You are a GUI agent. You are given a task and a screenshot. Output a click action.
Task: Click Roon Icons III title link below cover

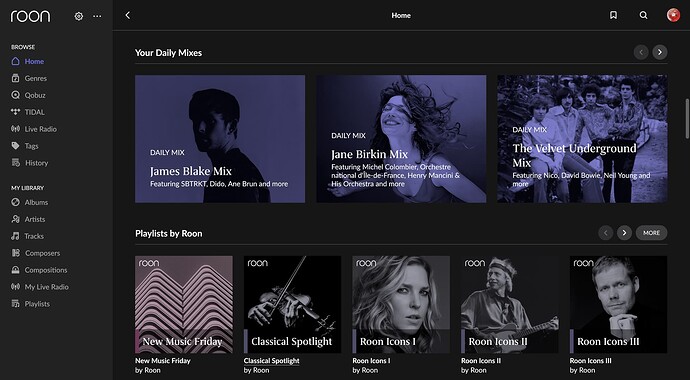tap(591, 361)
